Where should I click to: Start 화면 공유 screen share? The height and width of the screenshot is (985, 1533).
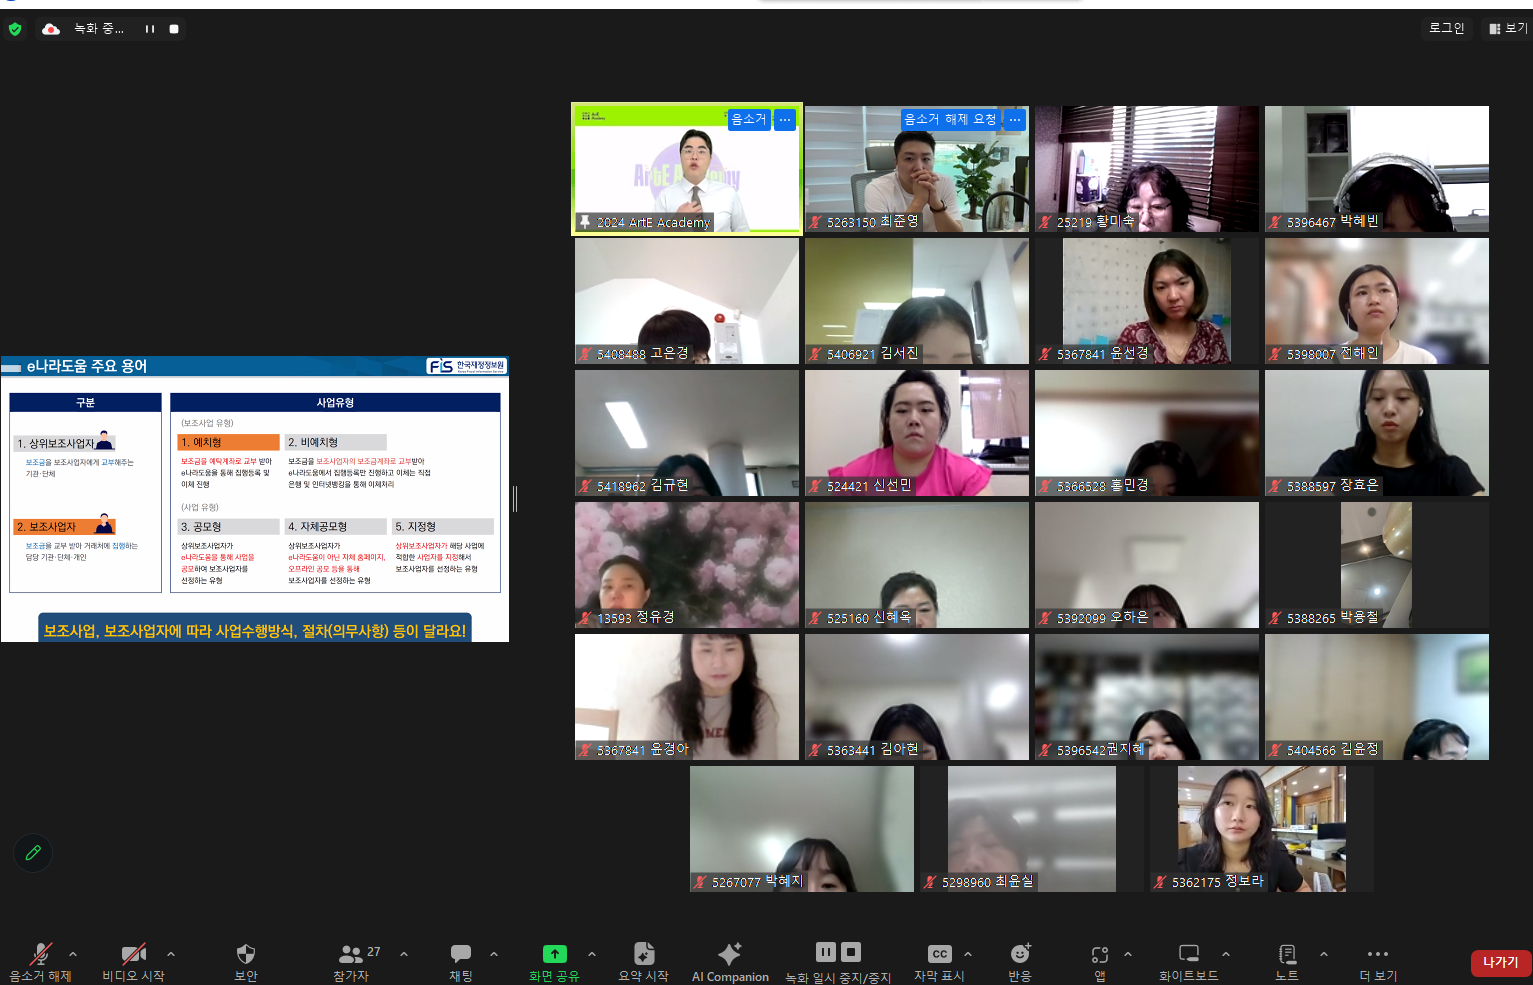coord(554,961)
